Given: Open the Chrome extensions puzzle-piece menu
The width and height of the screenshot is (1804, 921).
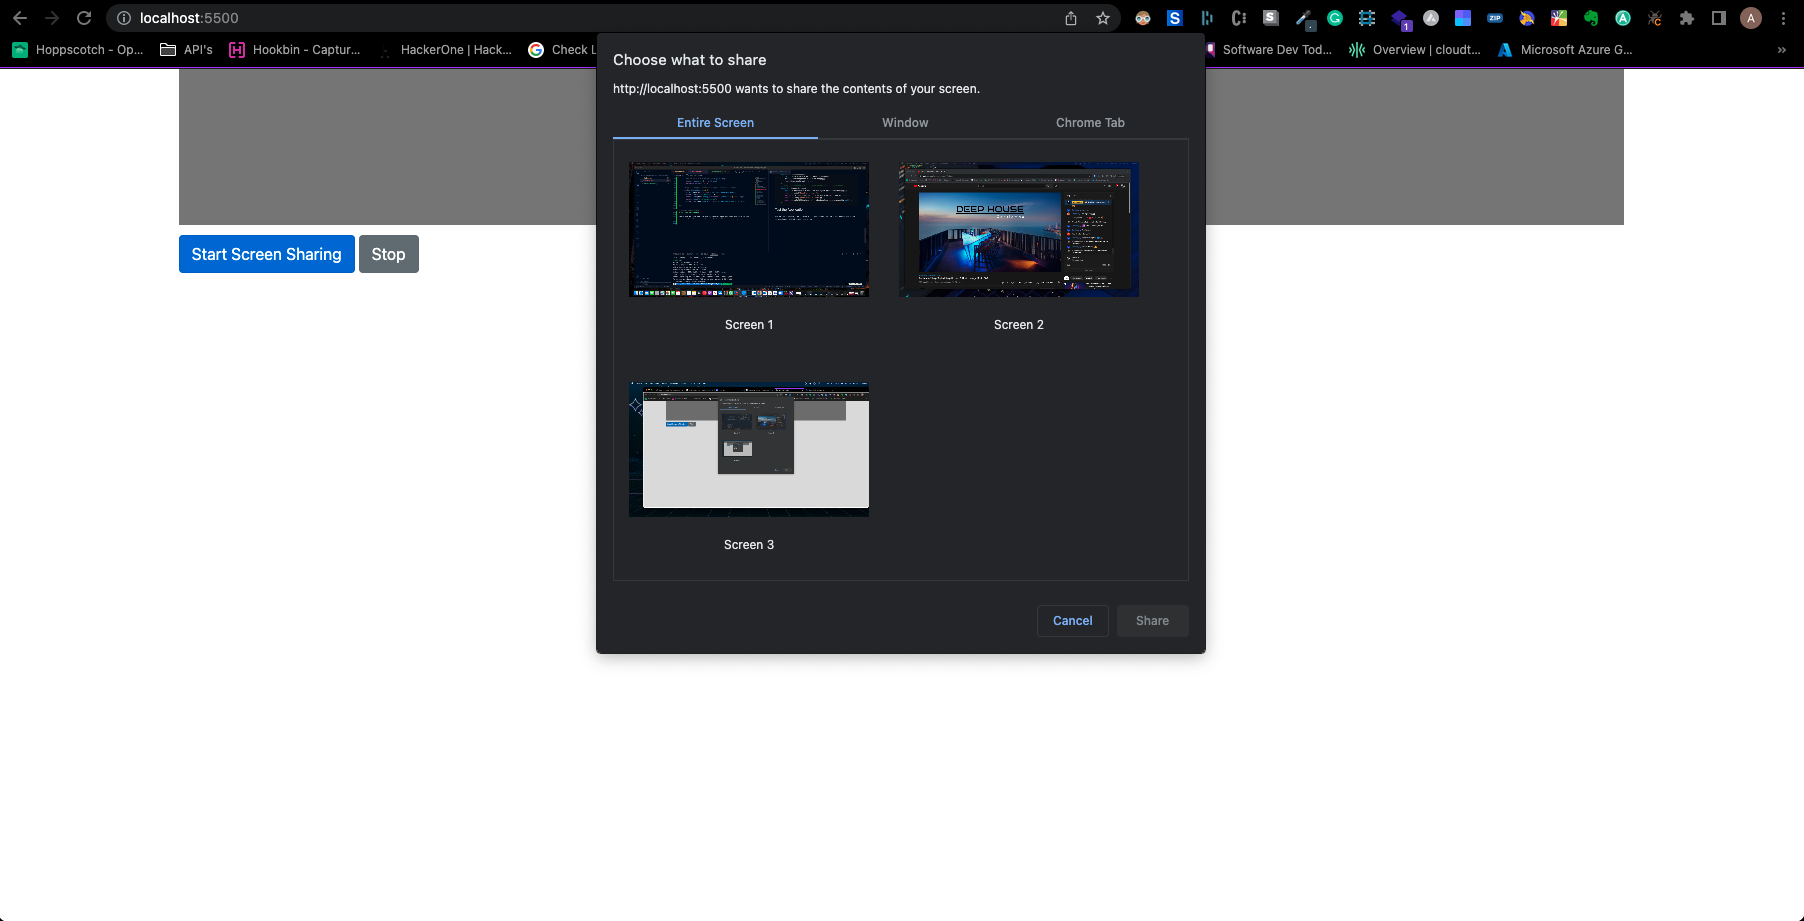Looking at the screenshot, I should (1686, 18).
